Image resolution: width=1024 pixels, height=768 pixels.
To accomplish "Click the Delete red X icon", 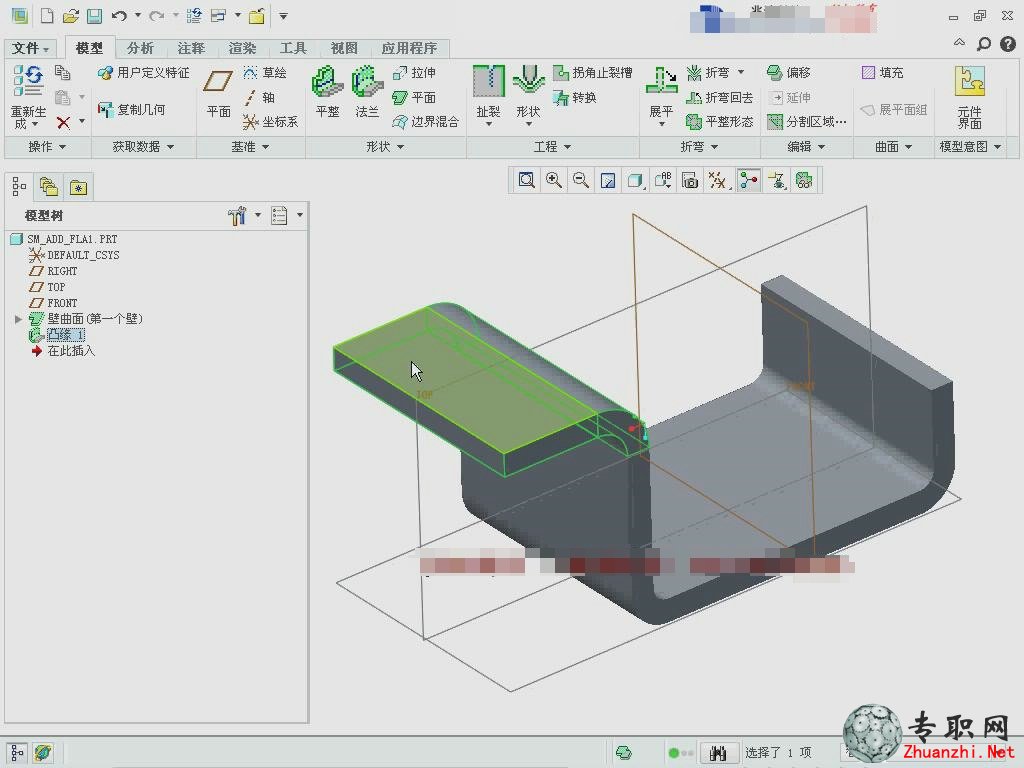I will tap(63, 122).
